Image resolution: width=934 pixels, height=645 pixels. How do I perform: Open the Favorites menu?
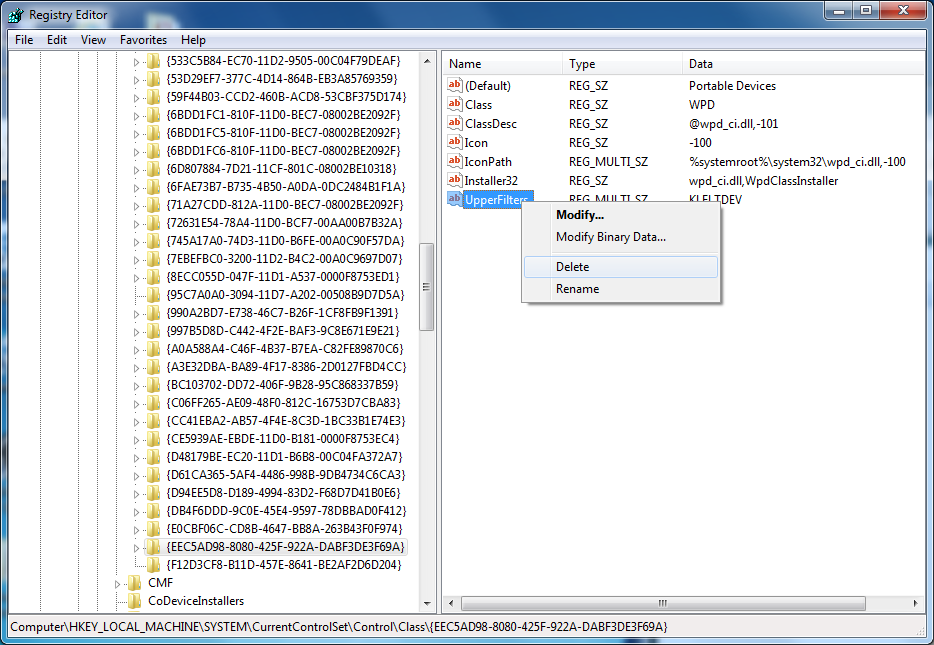point(142,40)
